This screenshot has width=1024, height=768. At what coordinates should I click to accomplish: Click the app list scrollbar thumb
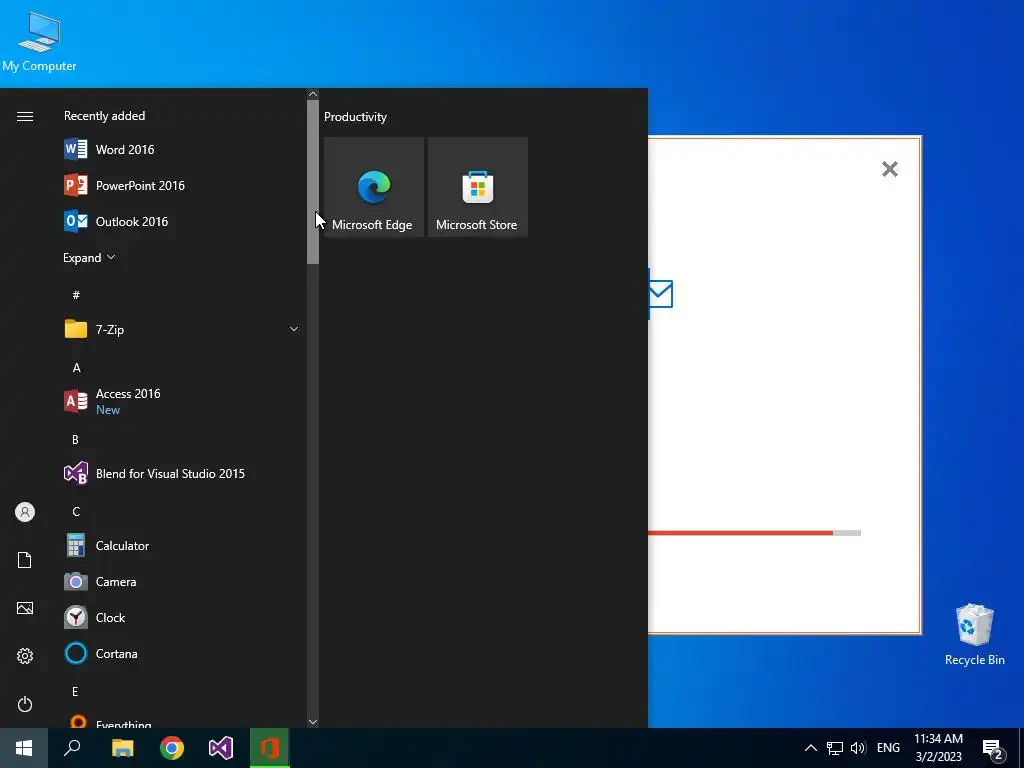(x=313, y=182)
